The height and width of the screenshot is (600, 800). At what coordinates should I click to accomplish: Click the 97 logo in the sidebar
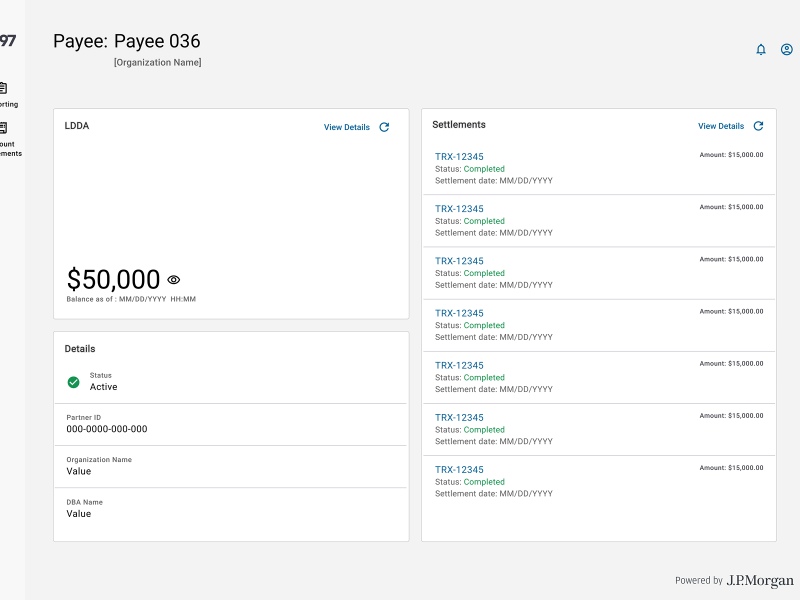click(8, 40)
